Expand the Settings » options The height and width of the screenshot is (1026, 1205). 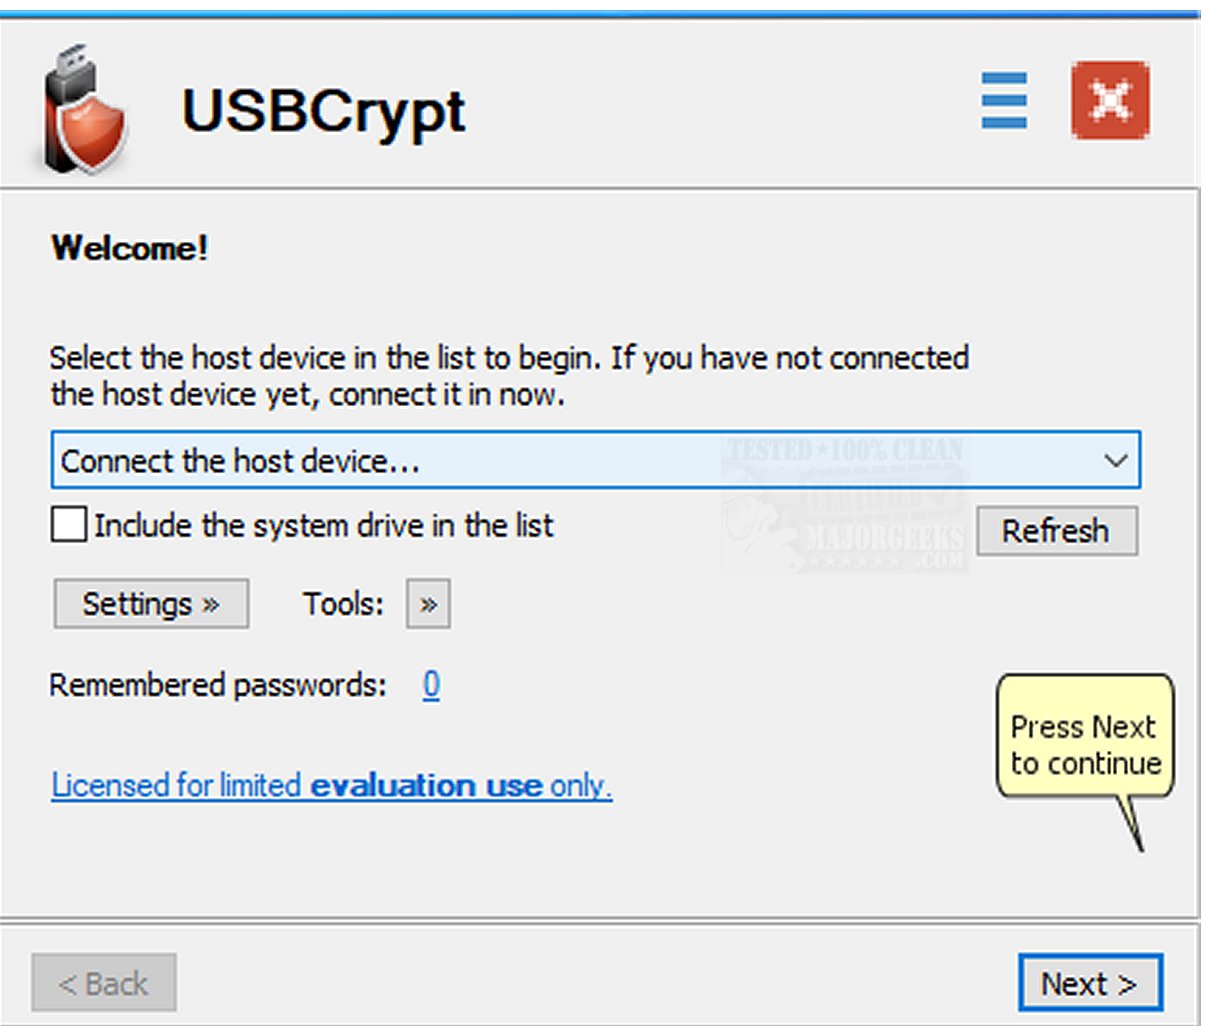151,604
